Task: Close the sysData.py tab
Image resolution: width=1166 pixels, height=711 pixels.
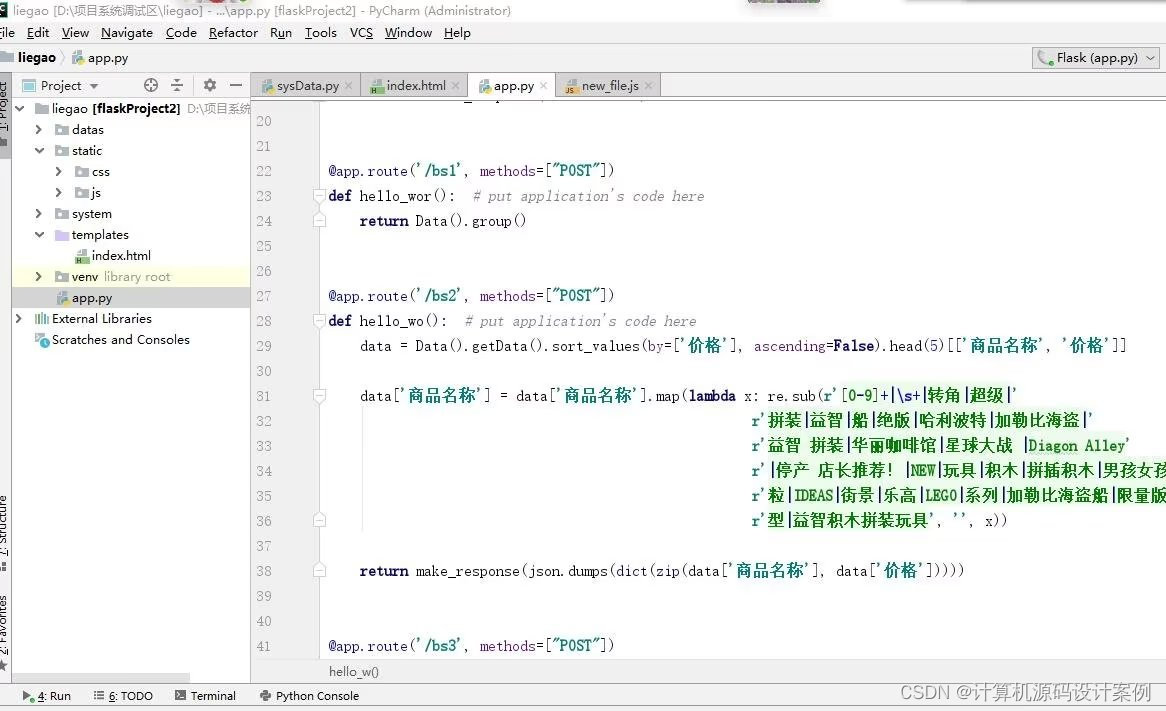Action: pos(348,86)
